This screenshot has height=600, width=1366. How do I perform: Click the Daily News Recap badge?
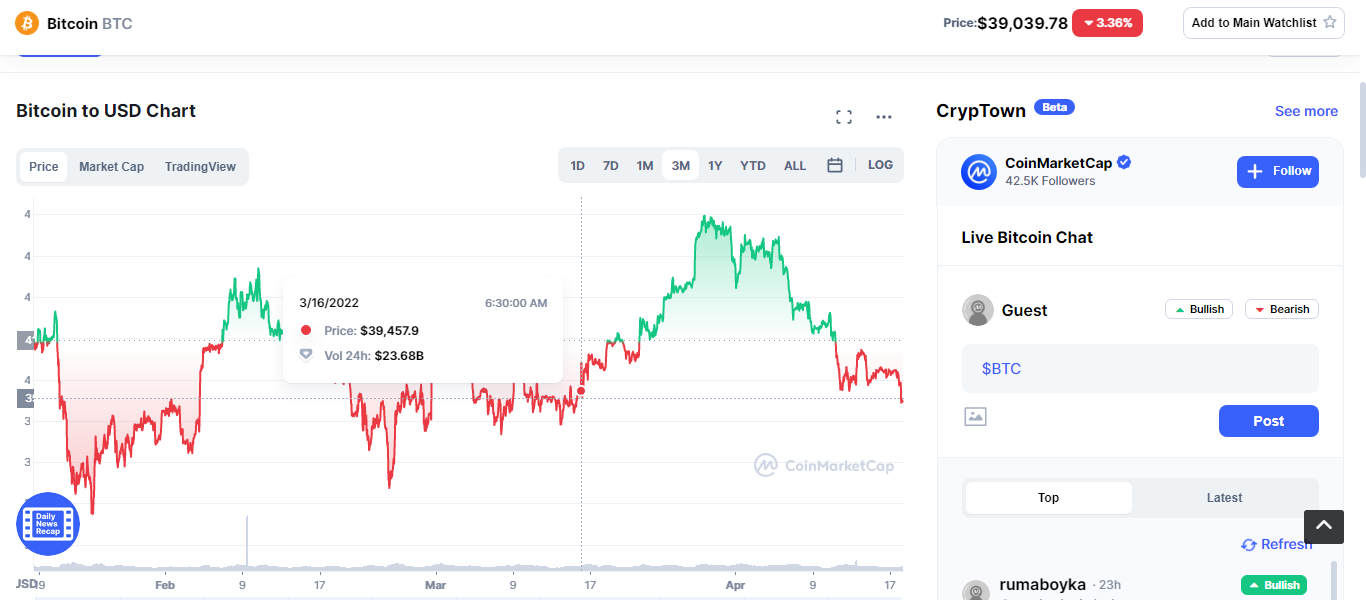48,523
